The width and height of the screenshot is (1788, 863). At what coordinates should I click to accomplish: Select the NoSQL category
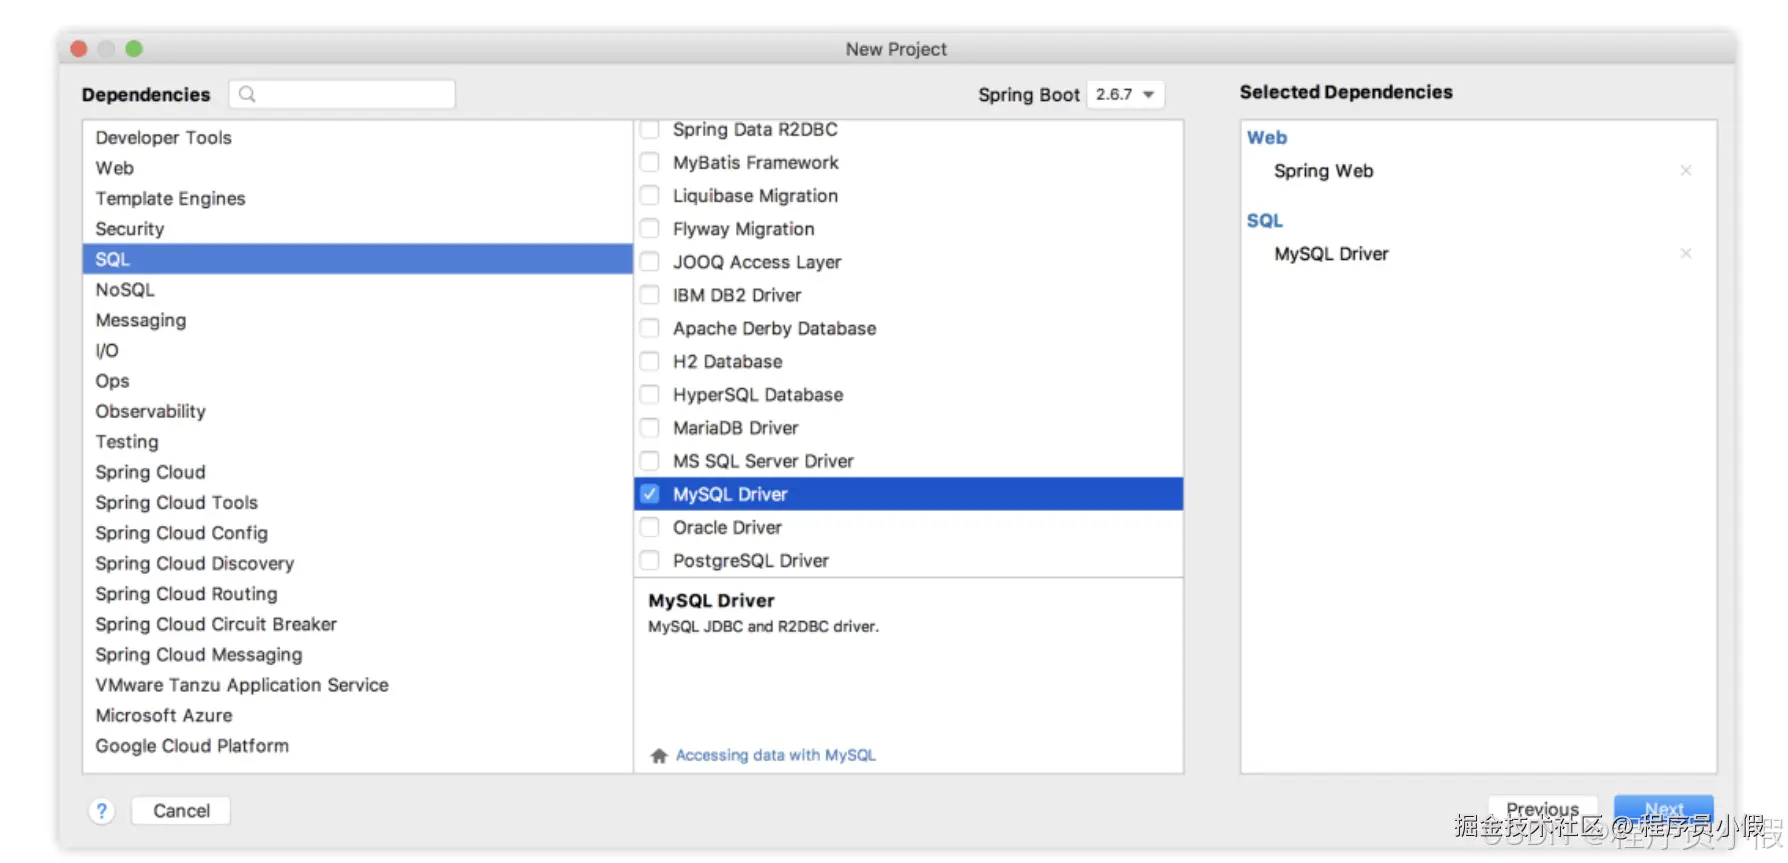pos(125,290)
